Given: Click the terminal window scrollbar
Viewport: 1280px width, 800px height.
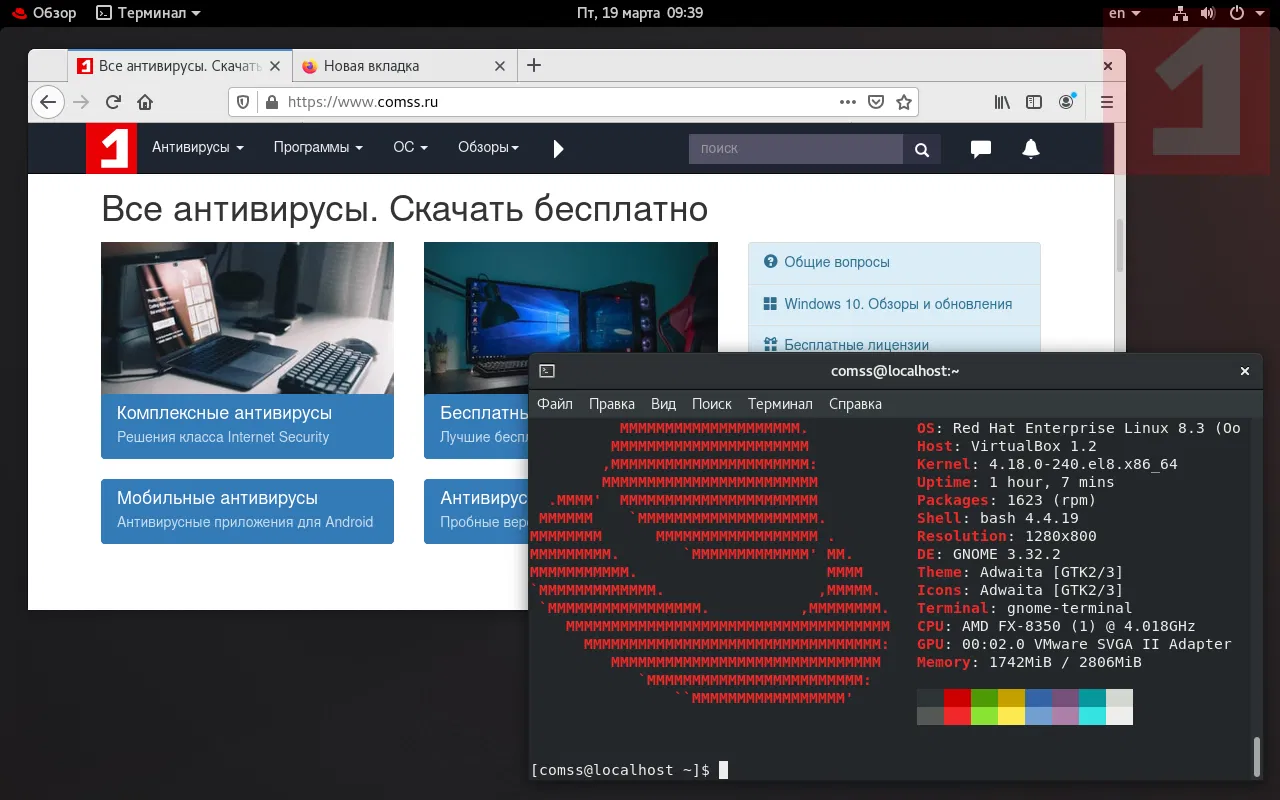Looking at the screenshot, I should [x=1257, y=757].
